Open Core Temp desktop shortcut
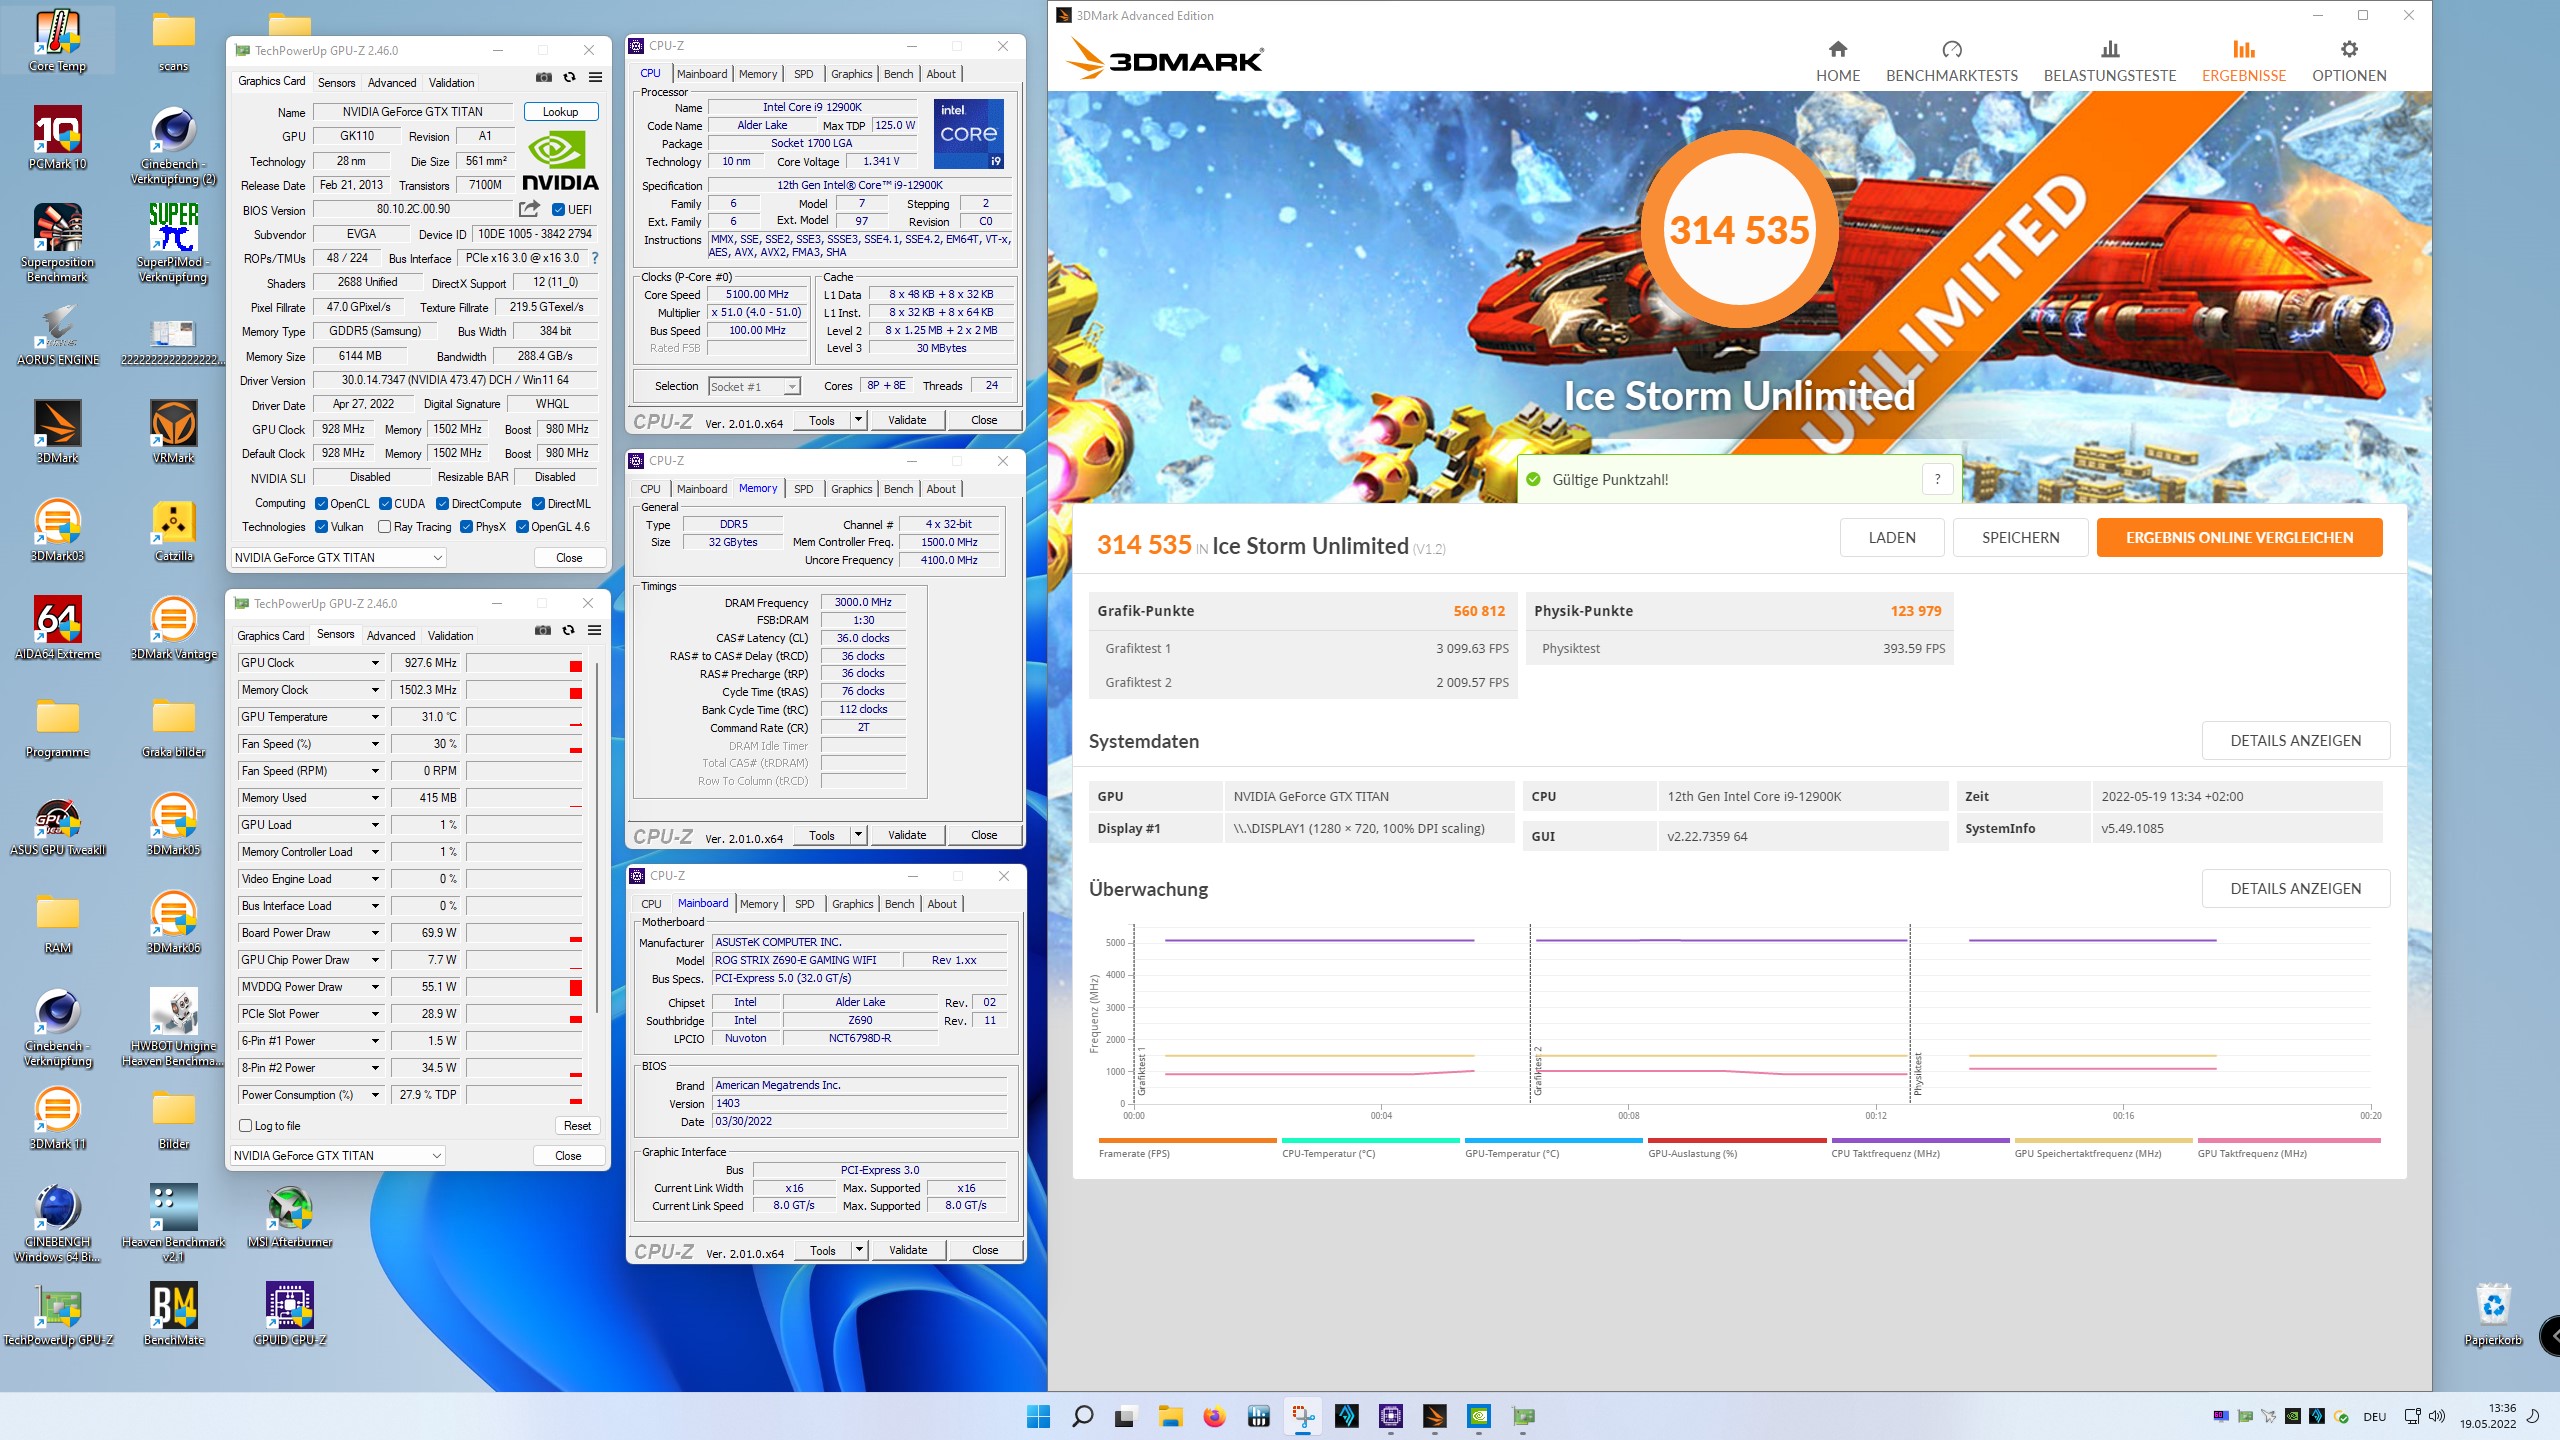This screenshot has width=2560, height=1440. 58,40
